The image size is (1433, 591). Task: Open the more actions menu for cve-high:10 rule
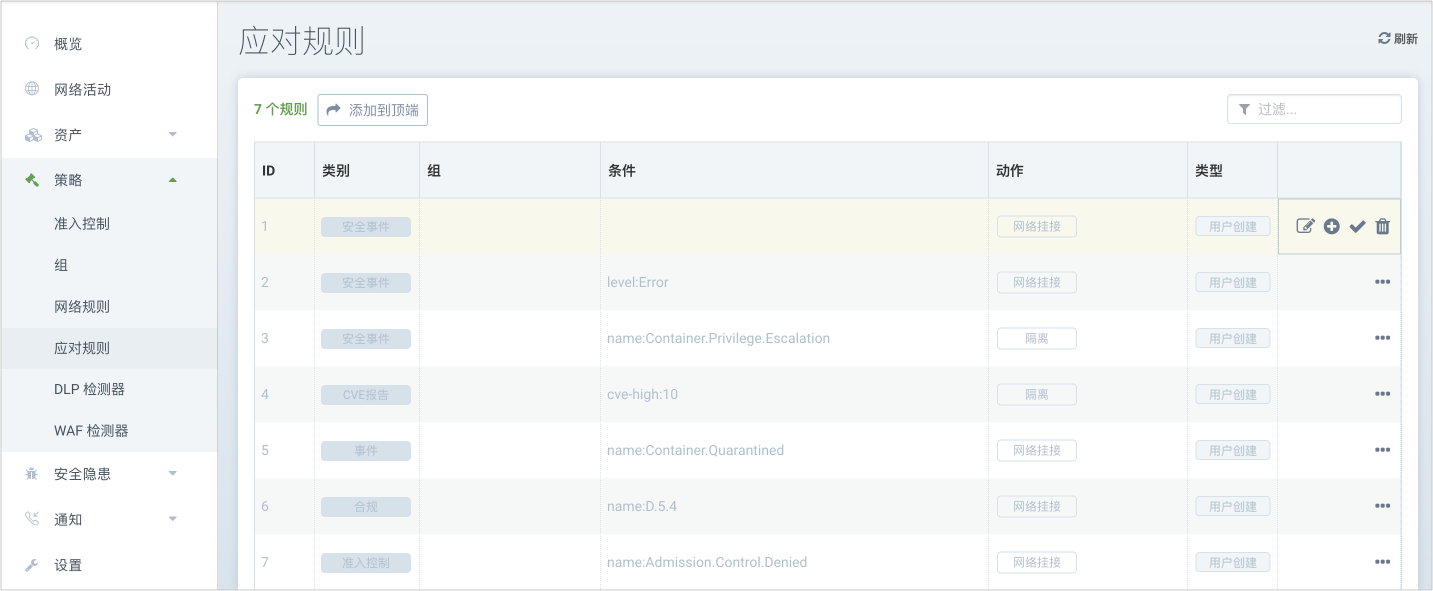[1382, 394]
